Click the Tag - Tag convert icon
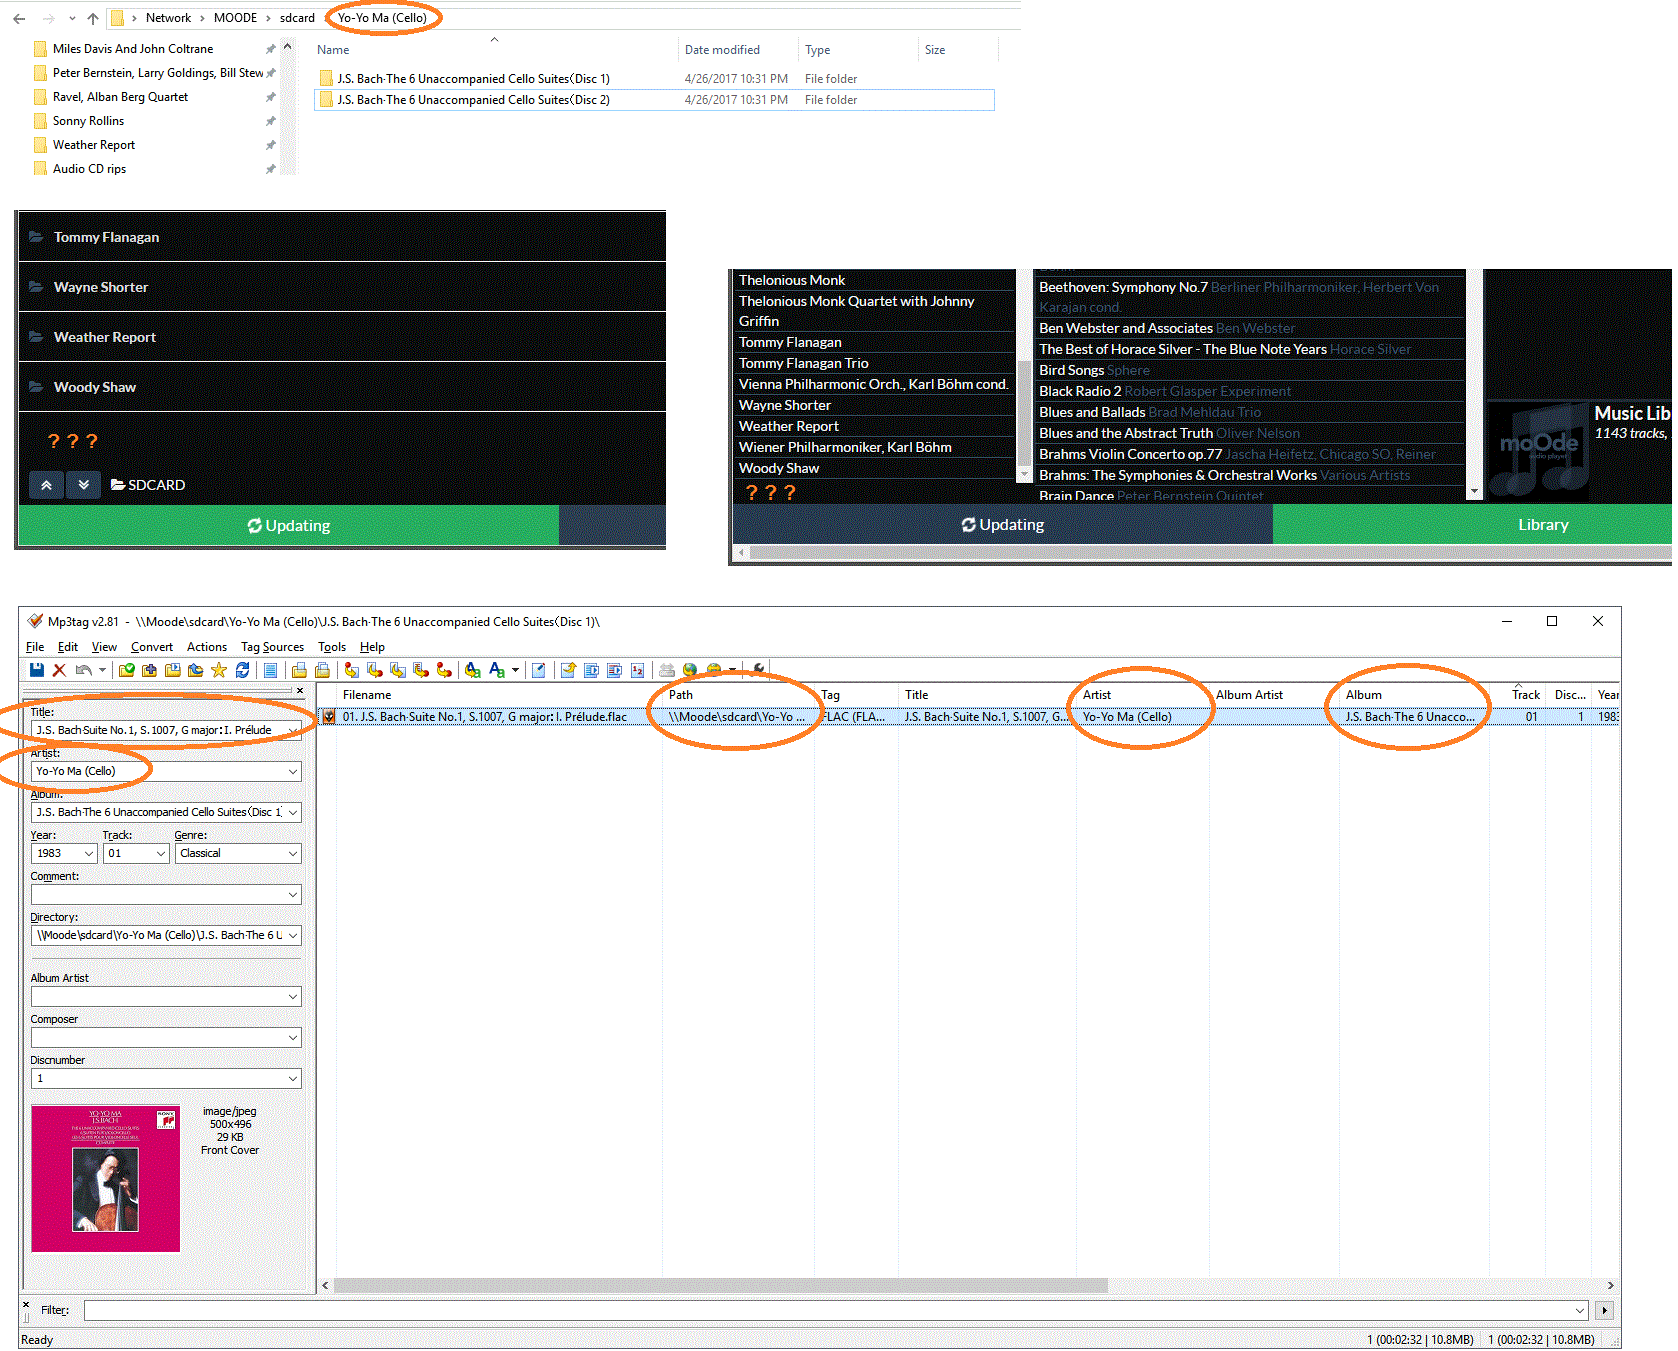This screenshot has width=1678, height=1351. click(x=444, y=670)
